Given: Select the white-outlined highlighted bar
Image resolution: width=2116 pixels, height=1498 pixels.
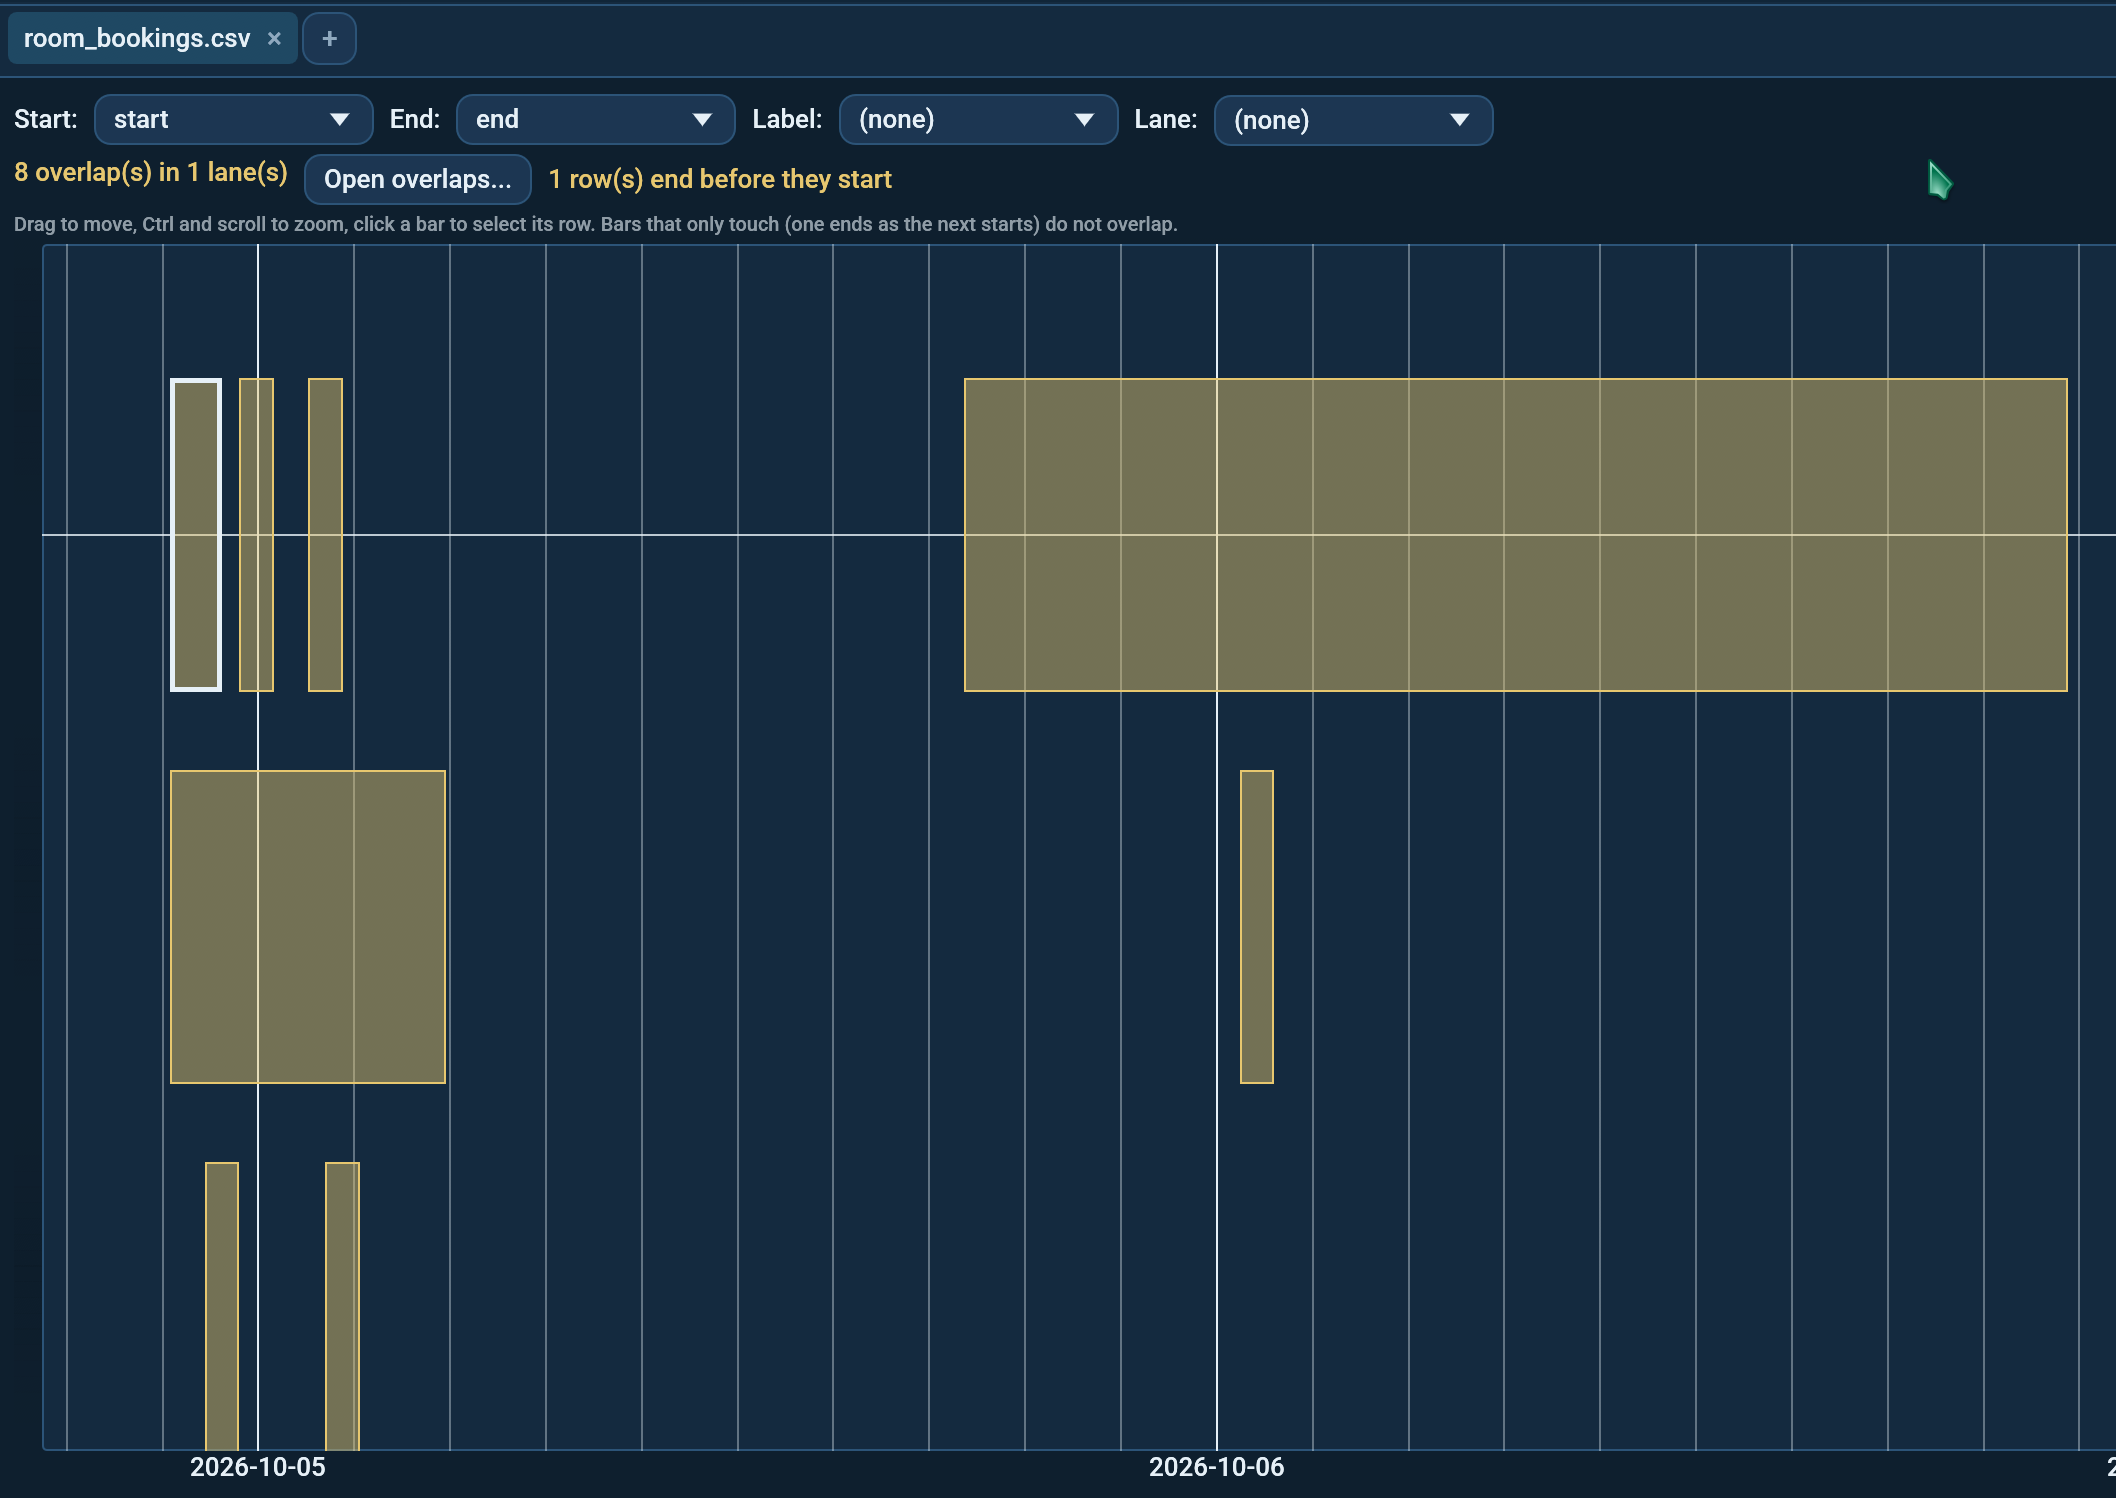Looking at the screenshot, I should (196, 535).
